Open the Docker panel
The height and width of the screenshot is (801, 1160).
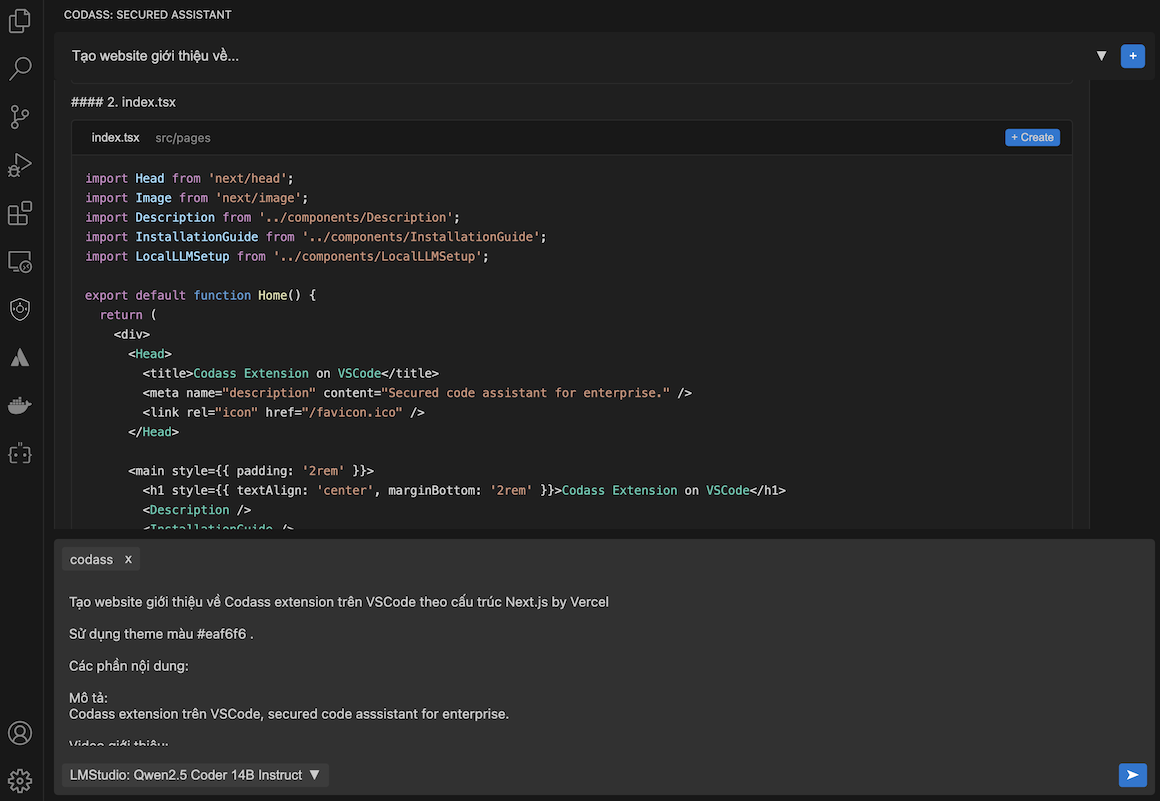pyautogui.click(x=20, y=406)
